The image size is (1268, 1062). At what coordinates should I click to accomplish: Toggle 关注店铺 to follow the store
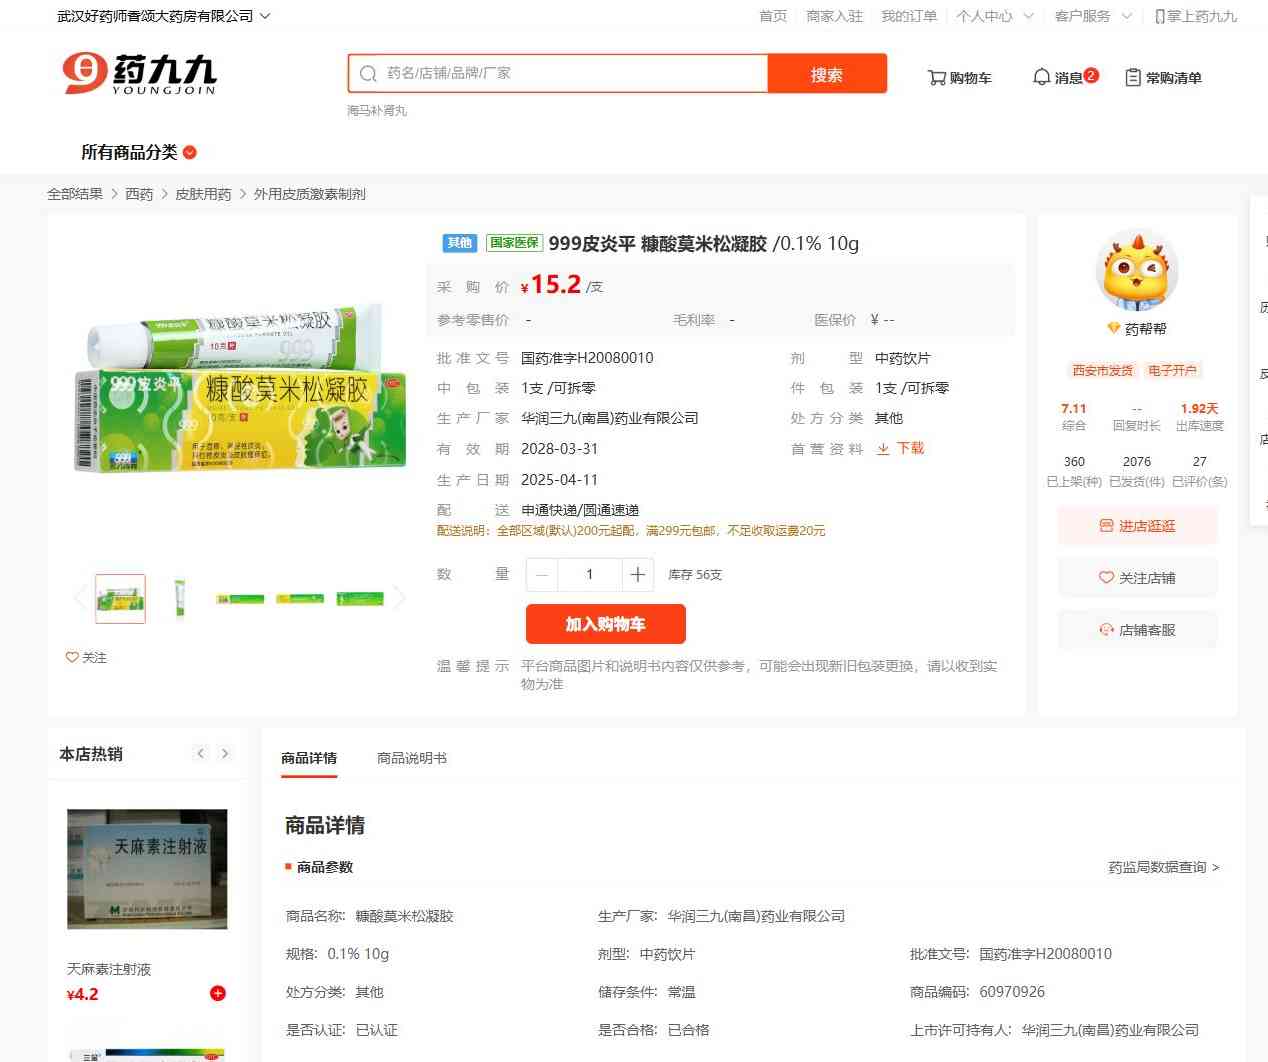pyautogui.click(x=1137, y=577)
